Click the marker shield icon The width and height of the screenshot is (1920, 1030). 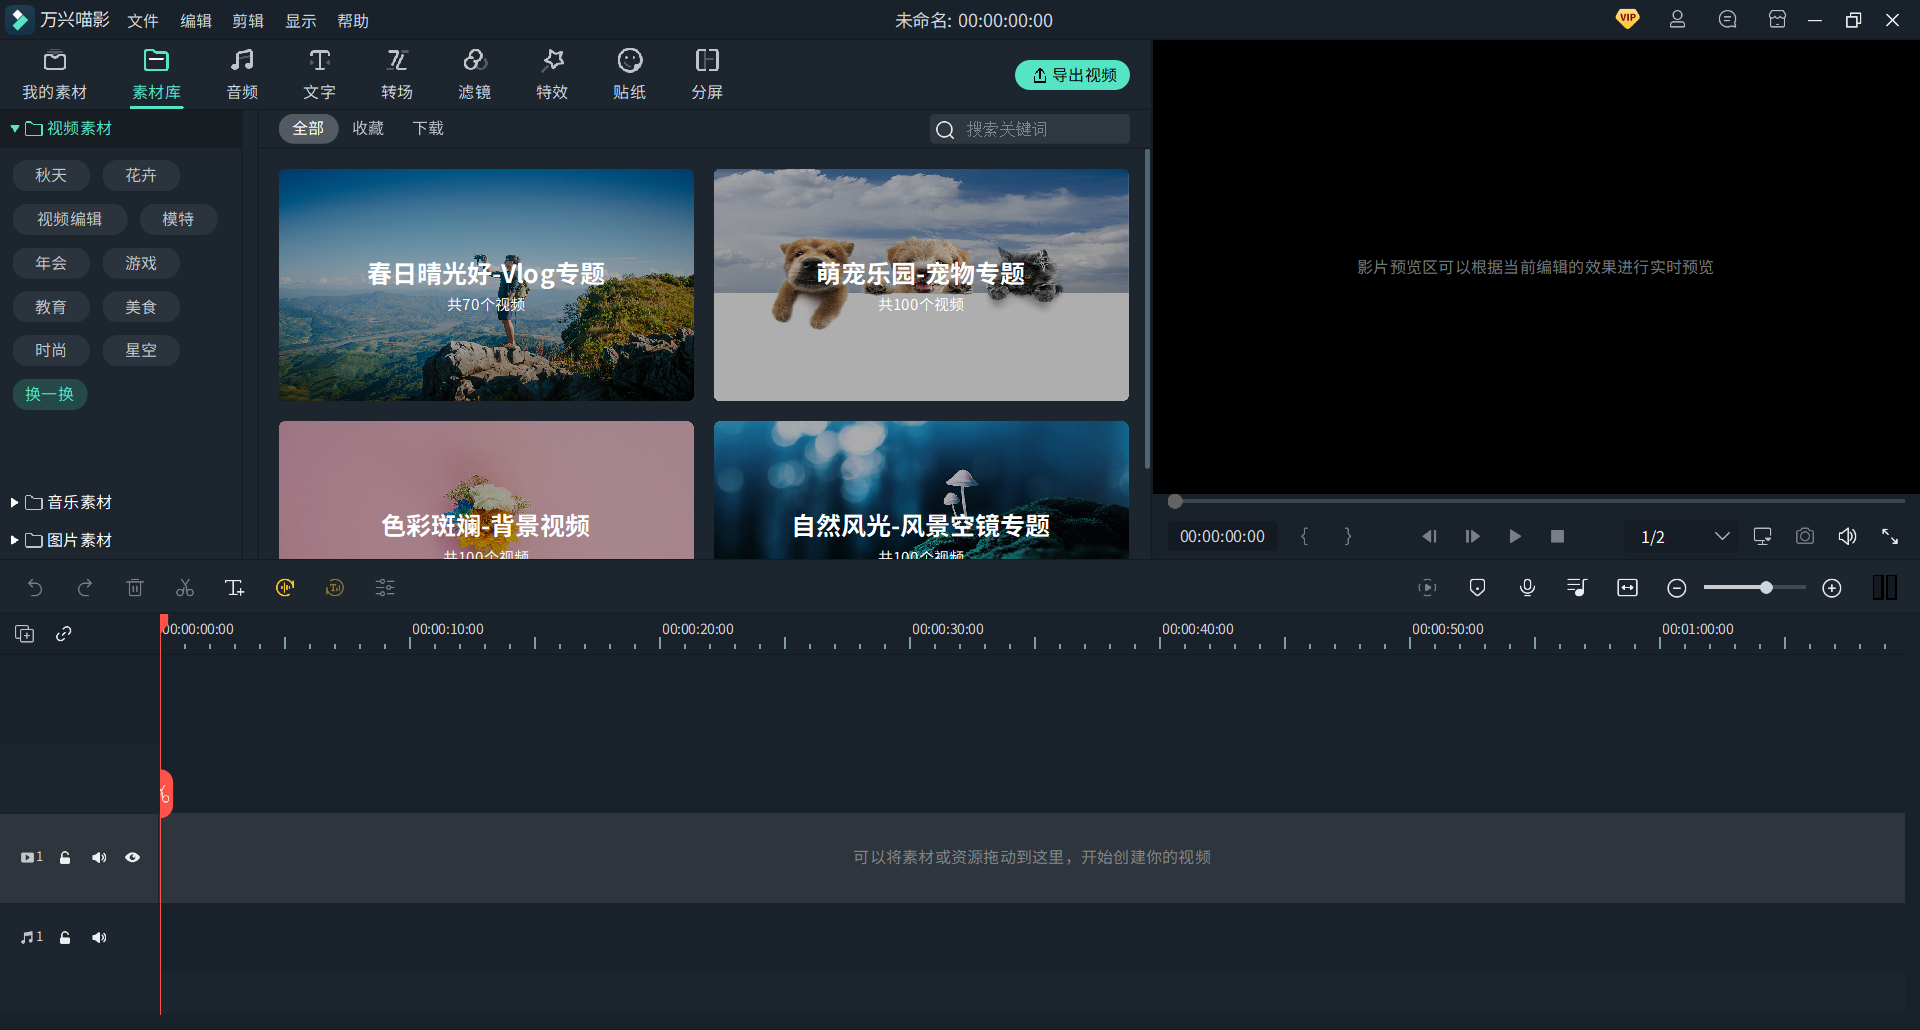[1477, 588]
